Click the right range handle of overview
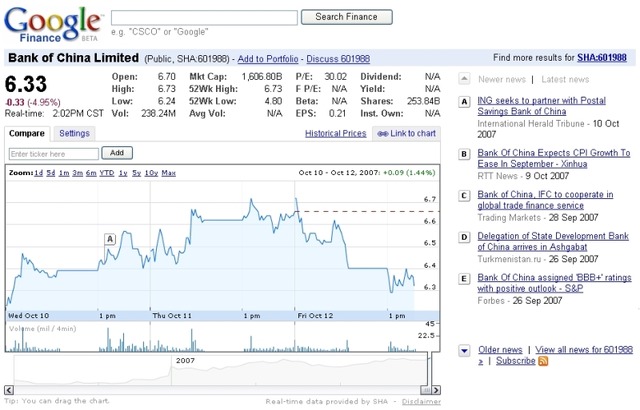 [428, 369]
